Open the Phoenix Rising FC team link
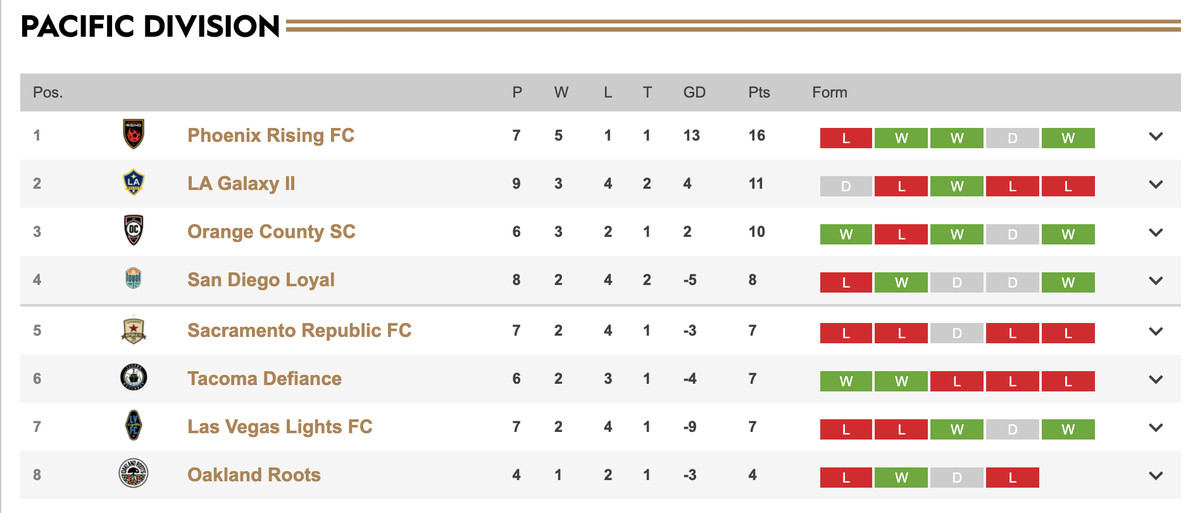Screen dimensions: 1200x513 (271, 135)
